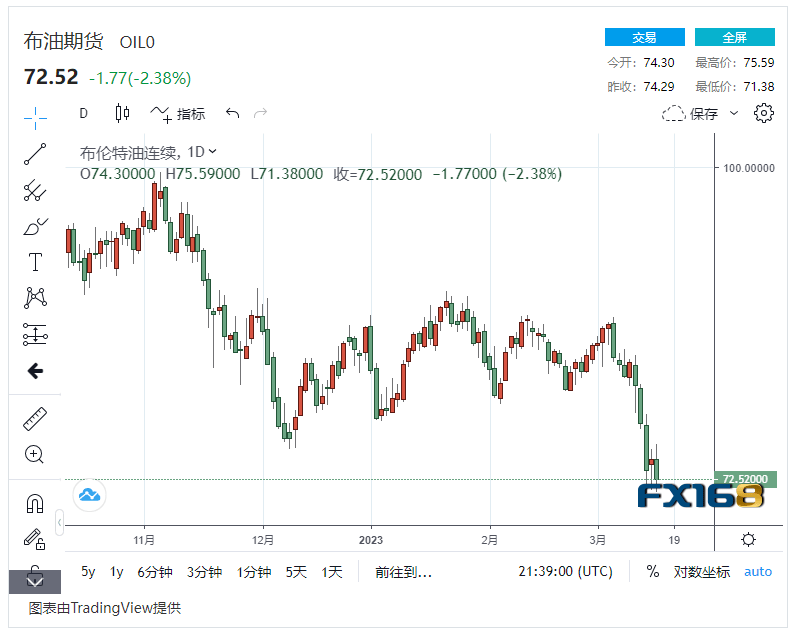This screenshot has height=630, width=797.
Task: Toggle magnet mode for drawings
Action: (x=35, y=504)
